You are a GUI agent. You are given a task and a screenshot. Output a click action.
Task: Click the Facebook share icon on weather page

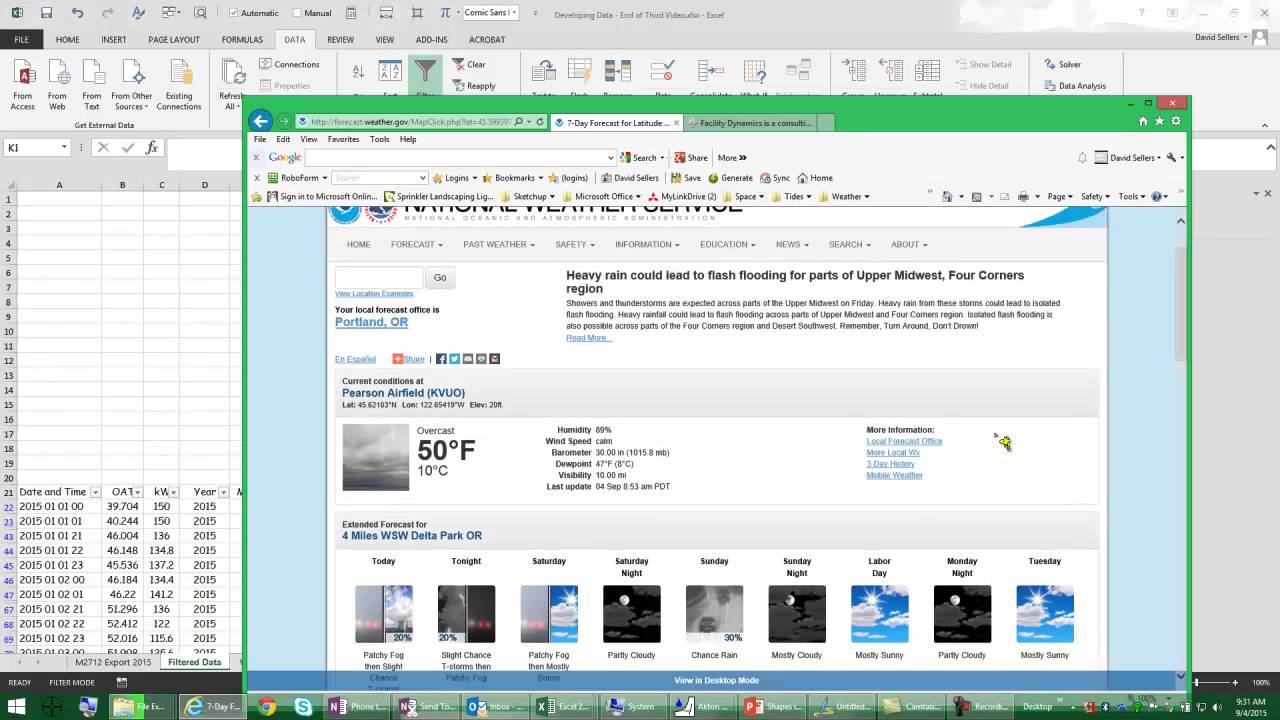[x=441, y=359]
